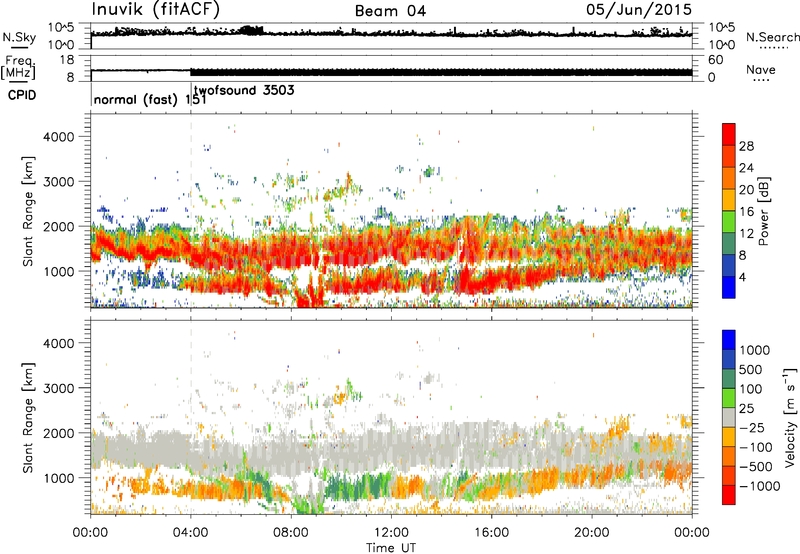Click the 08:00 time axis tick label
The width and height of the screenshot is (800, 554).
coord(290,533)
